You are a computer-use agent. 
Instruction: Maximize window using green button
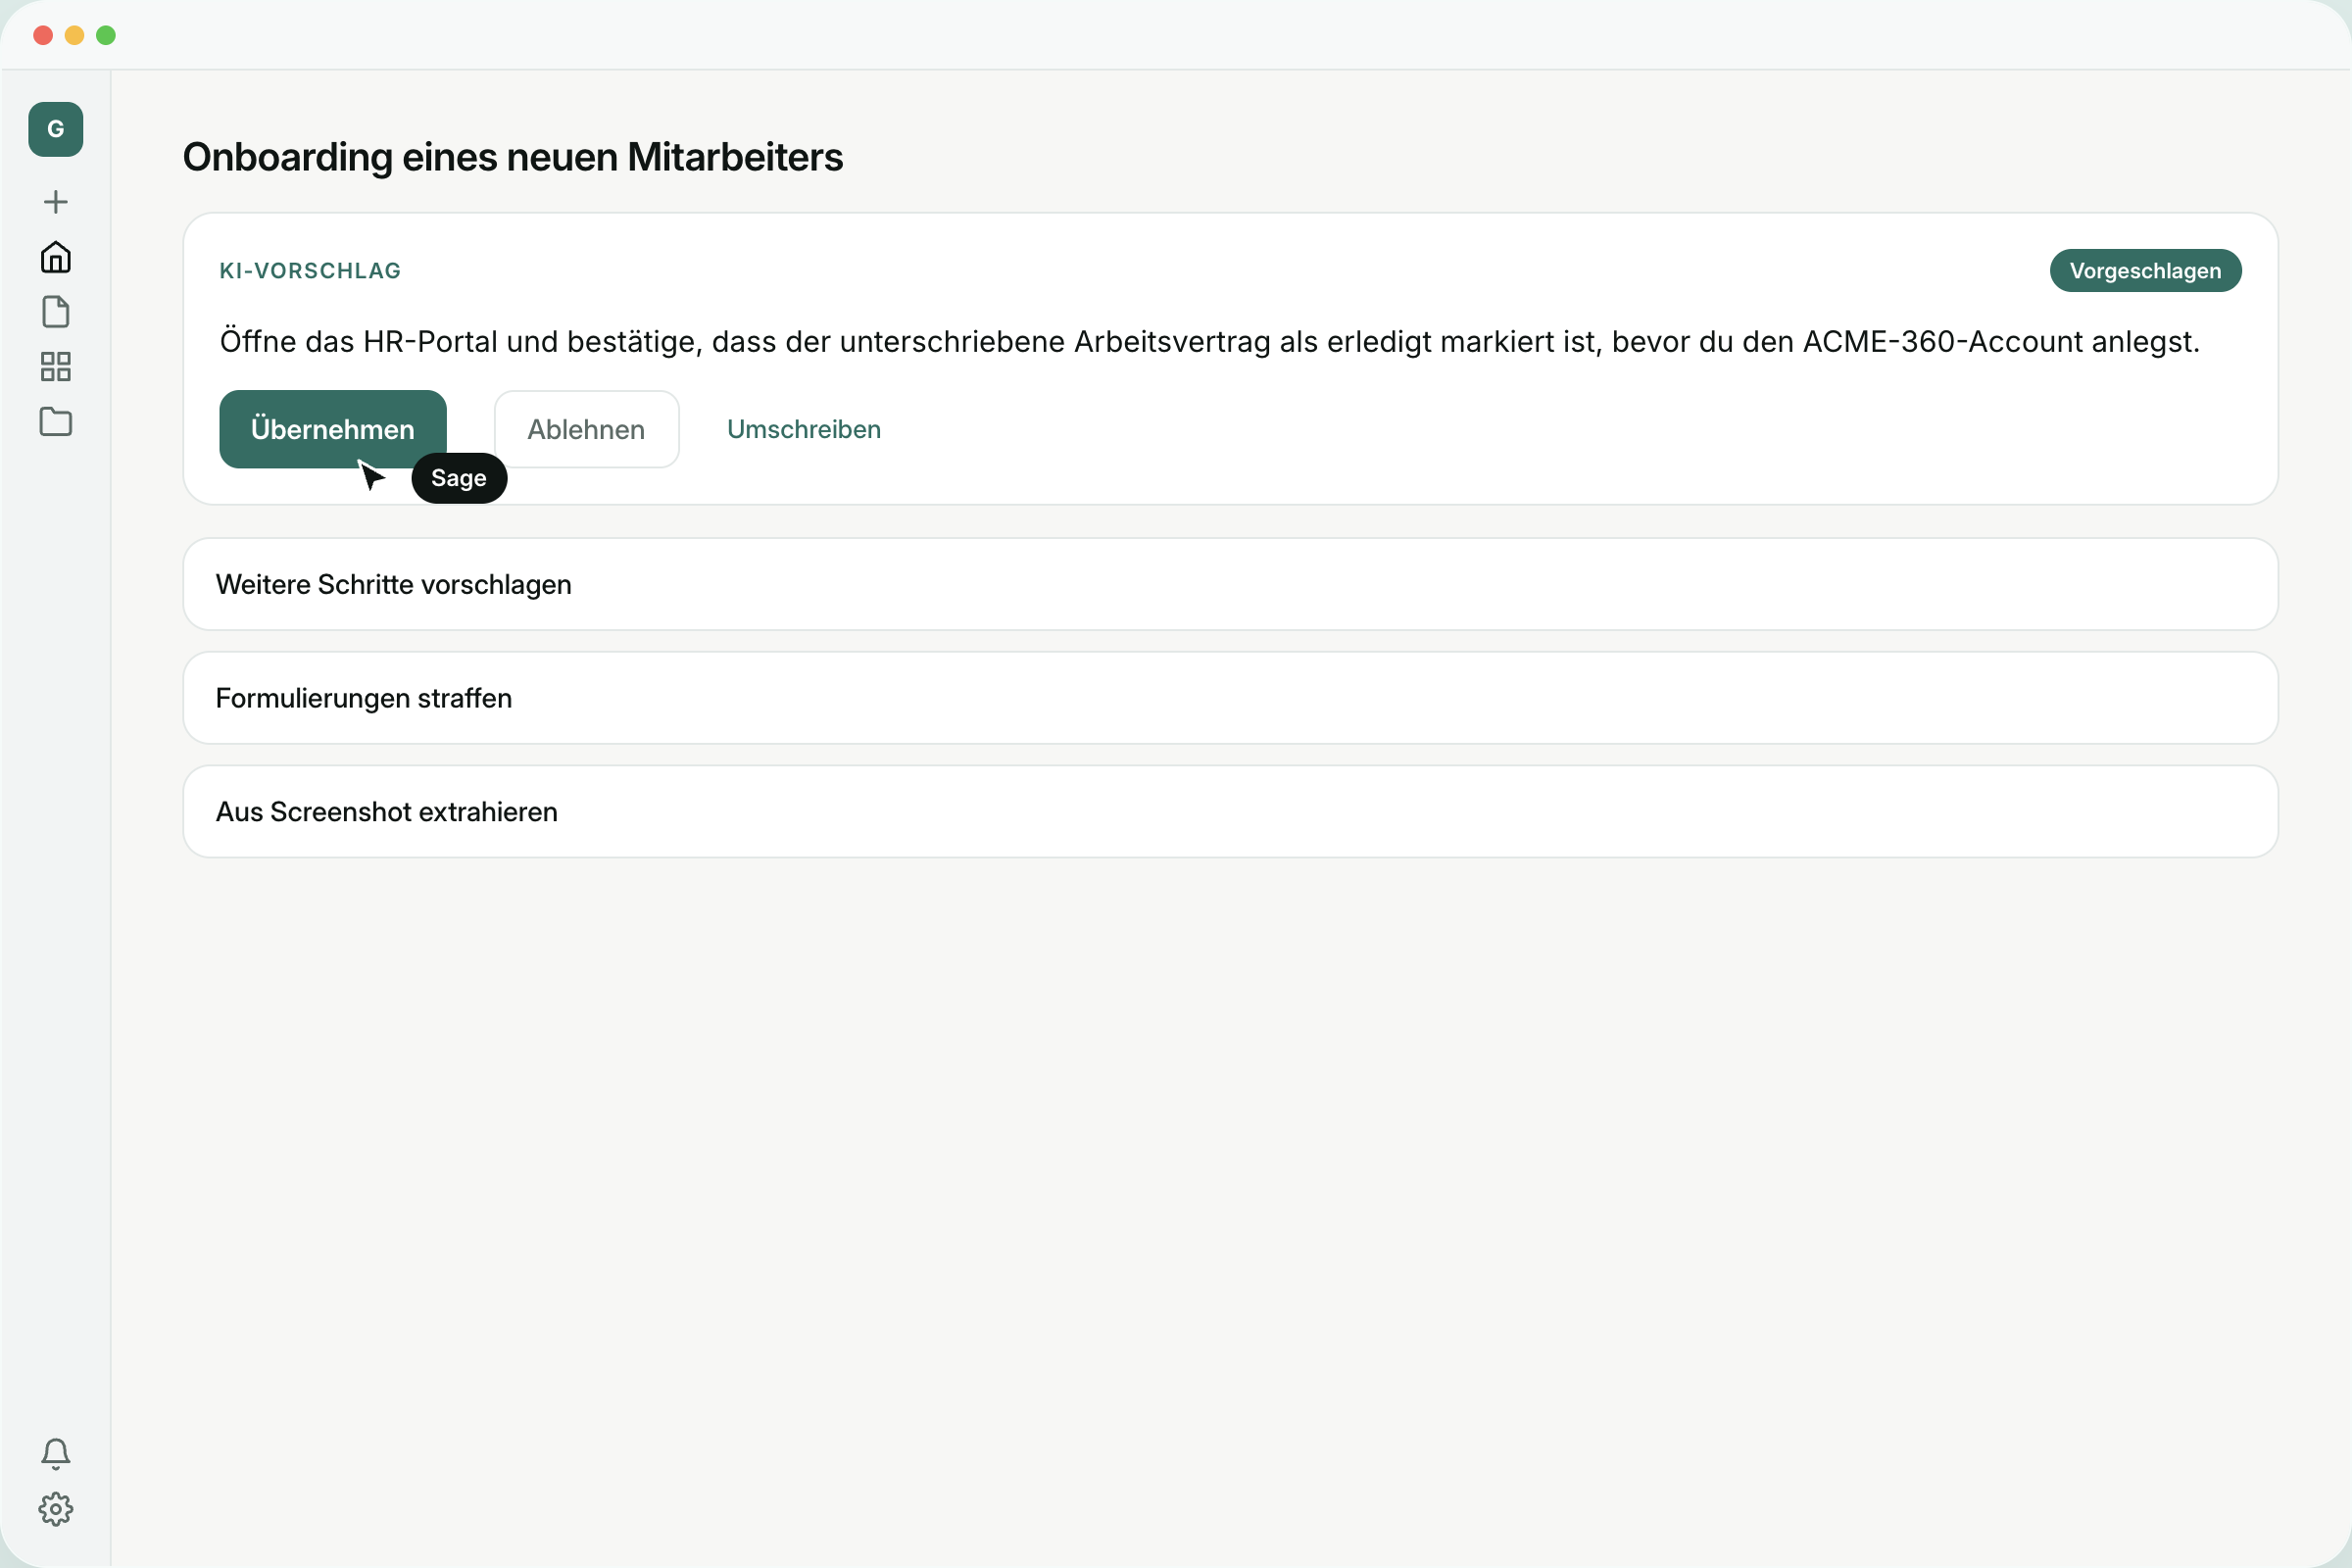point(106,36)
